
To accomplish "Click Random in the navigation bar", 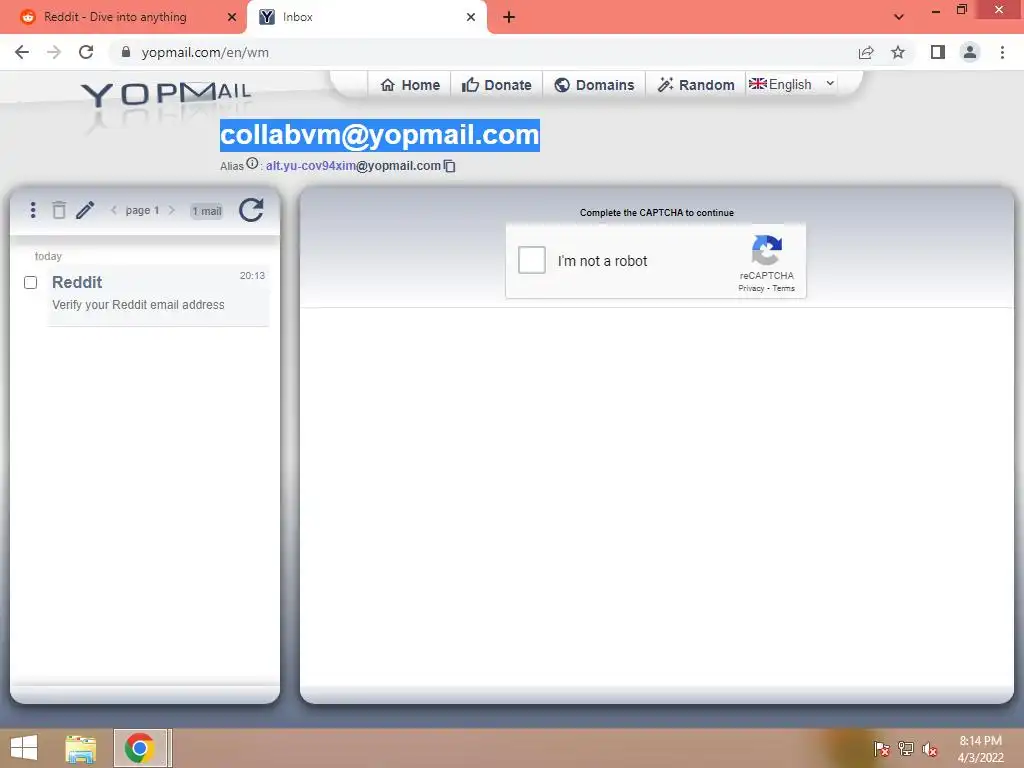I will (696, 85).
